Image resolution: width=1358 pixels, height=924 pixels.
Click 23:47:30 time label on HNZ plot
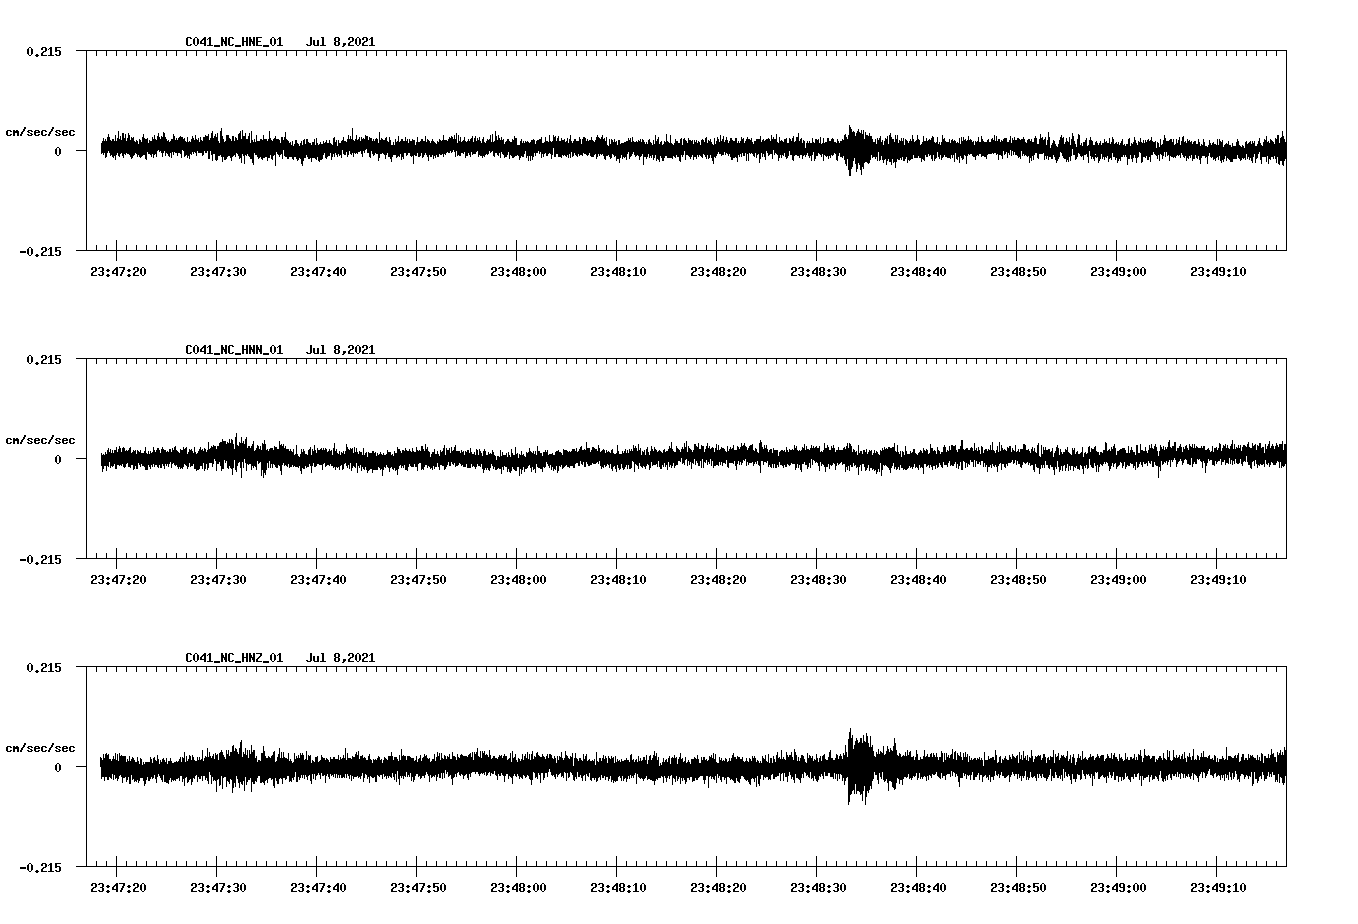pos(218,888)
